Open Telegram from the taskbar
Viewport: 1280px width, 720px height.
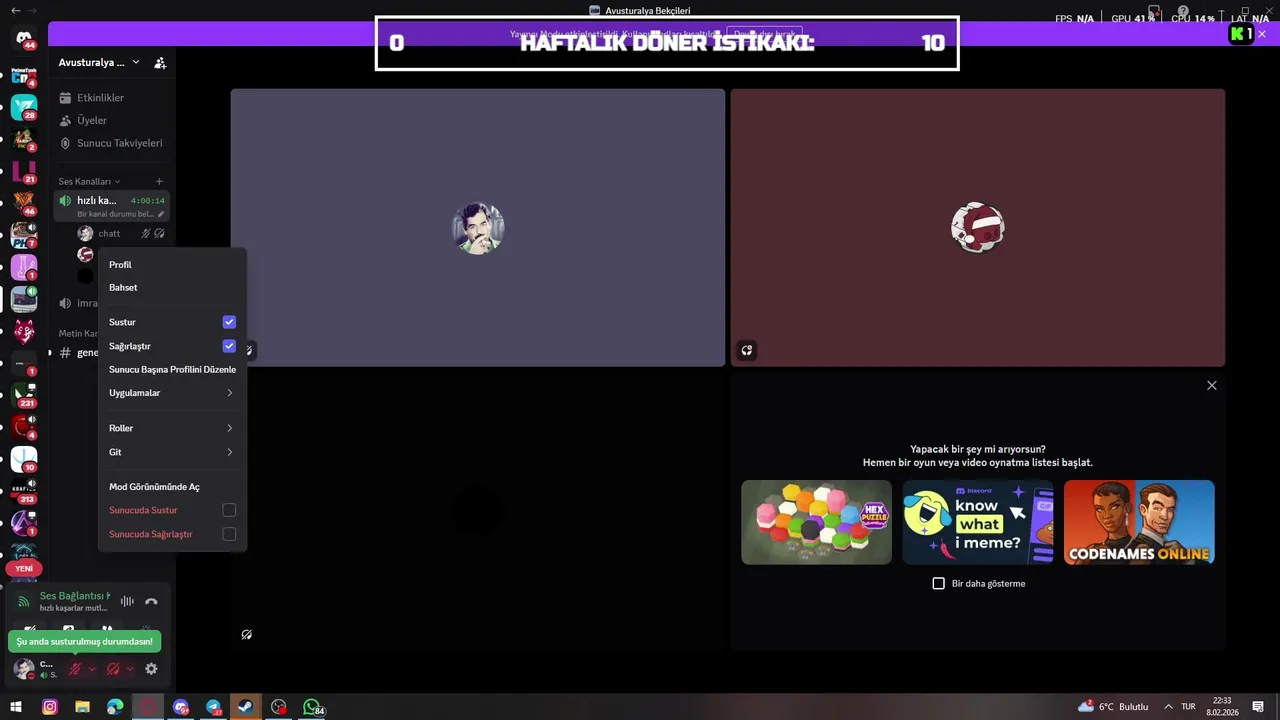(x=213, y=707)
